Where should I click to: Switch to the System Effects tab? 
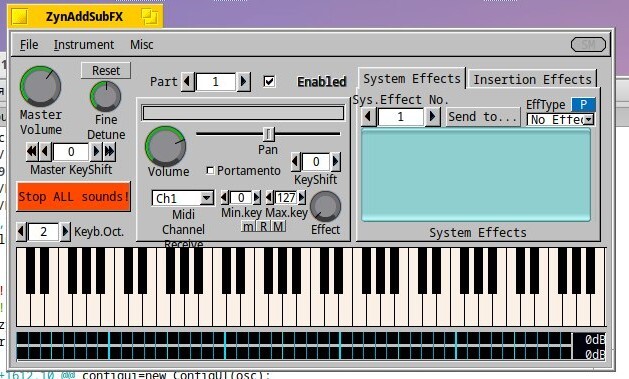pos(412,79)
